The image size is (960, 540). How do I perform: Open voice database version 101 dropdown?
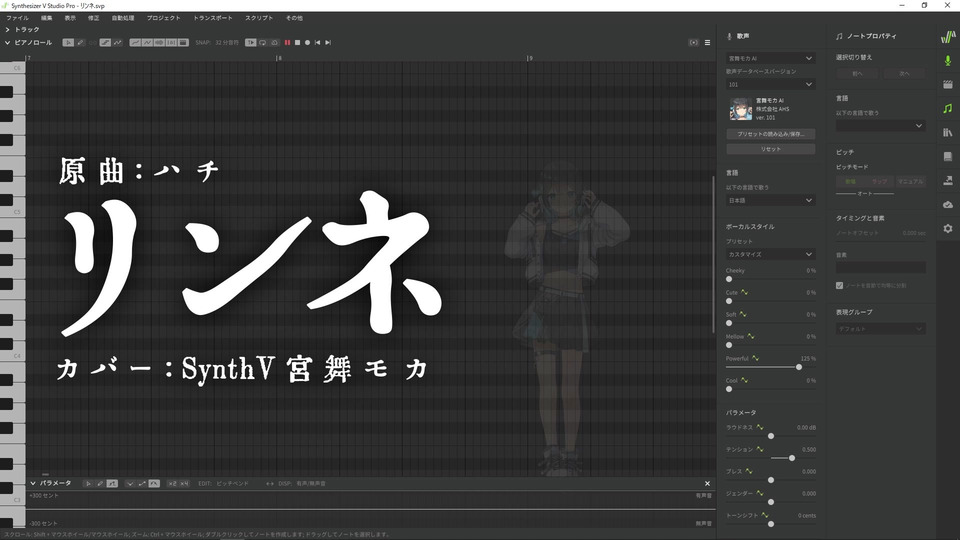pos(770,84)
